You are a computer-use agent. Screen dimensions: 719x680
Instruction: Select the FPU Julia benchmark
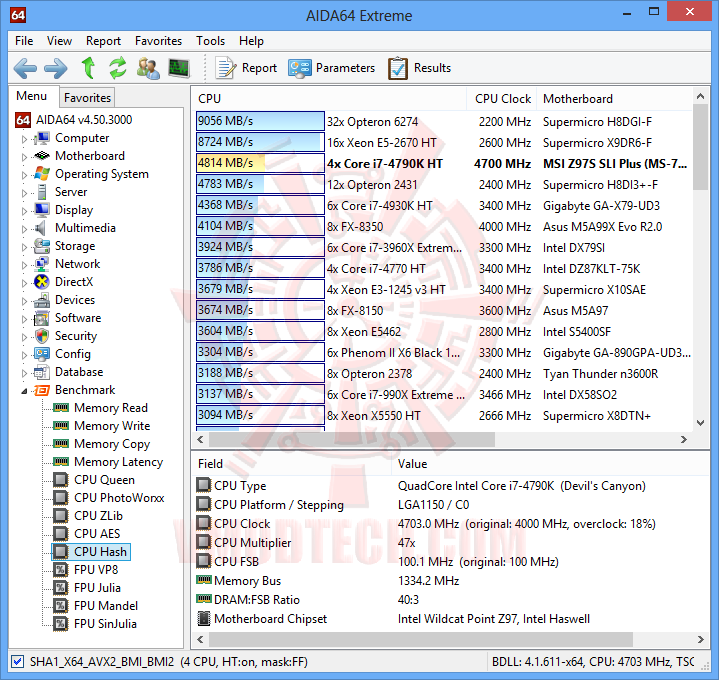tap(97, 588)
